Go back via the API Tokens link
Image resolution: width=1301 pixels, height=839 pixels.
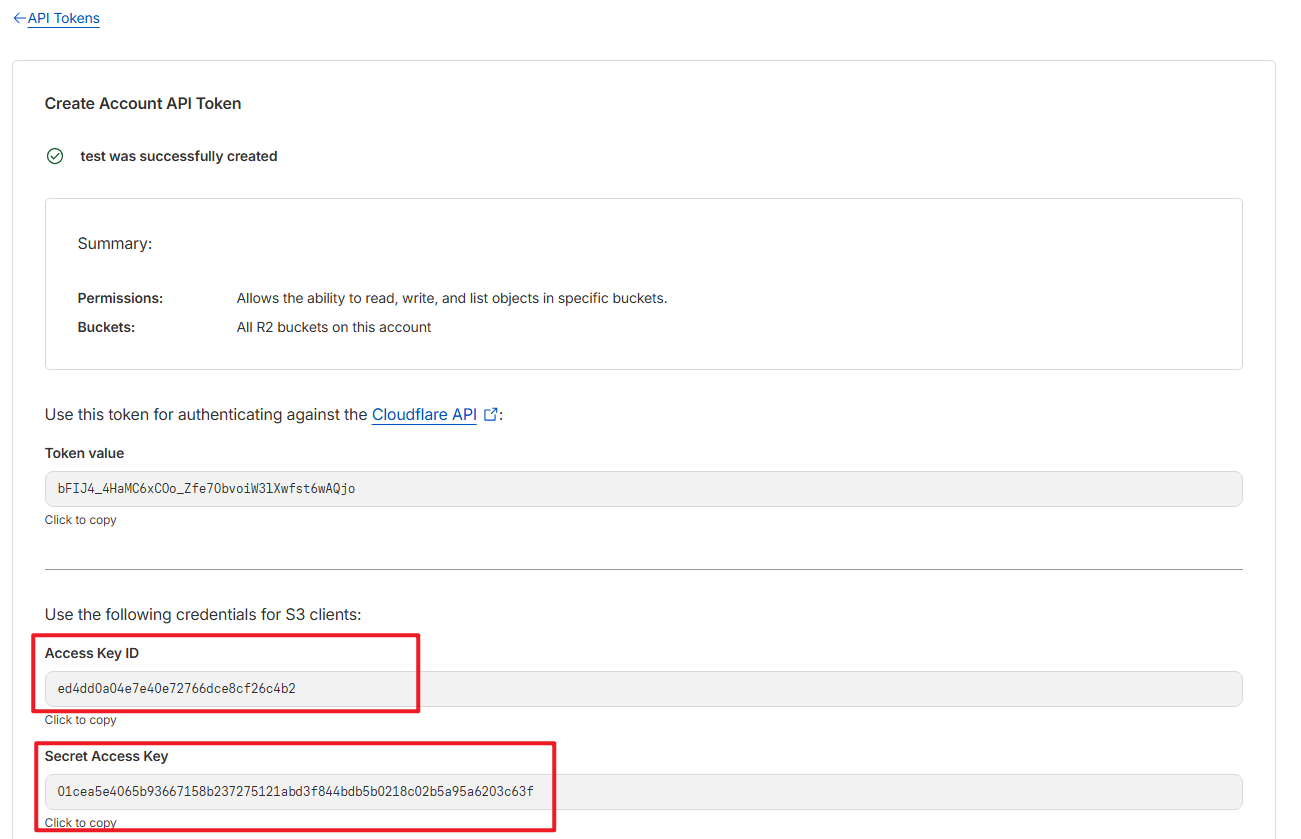tap(64, 18)
